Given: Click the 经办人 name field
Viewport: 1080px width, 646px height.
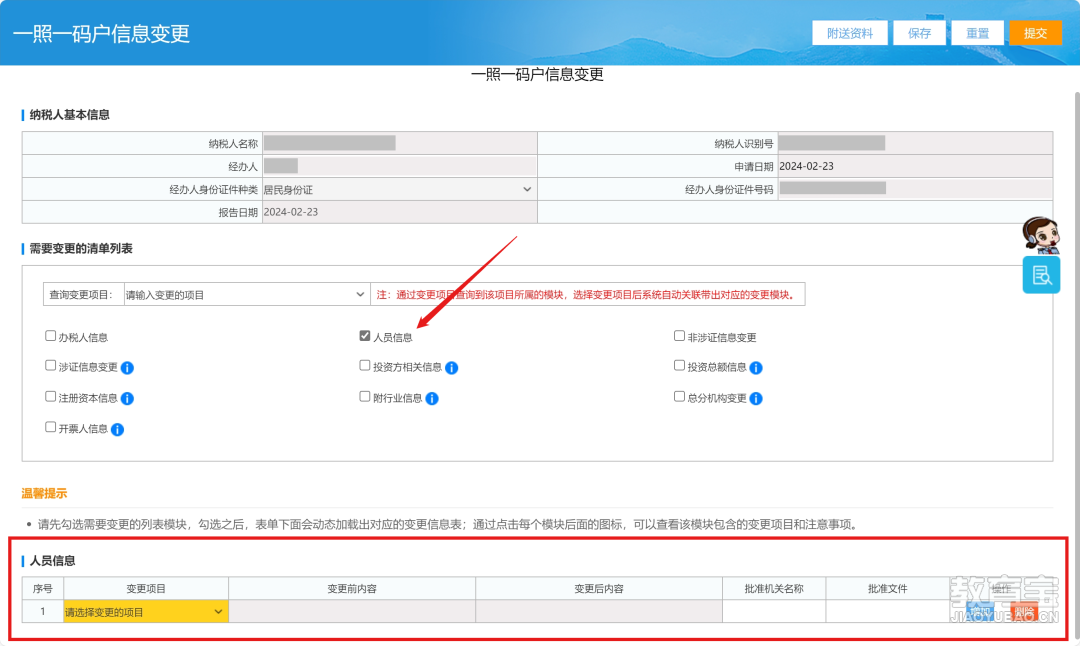Looking at the screenshot, I should 399,166.
